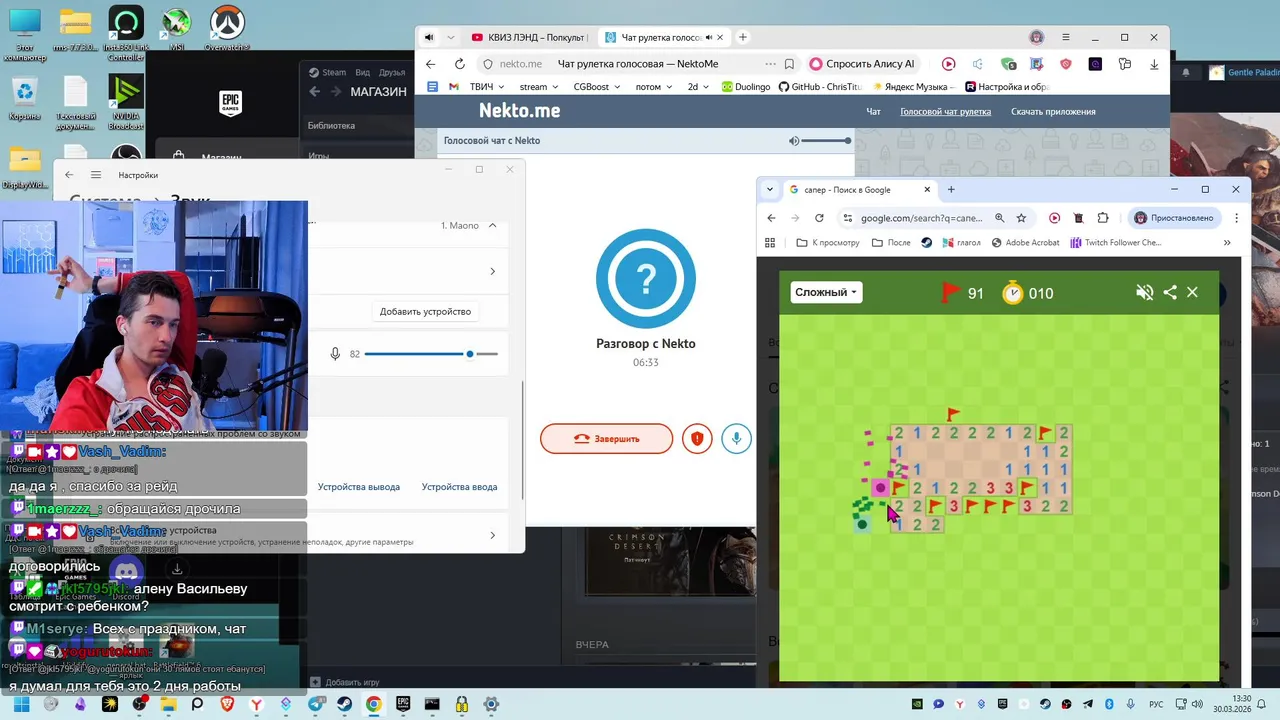Viewport: 1280px width, 720px height.
Task: Open Устройства вывода link in Settings
Action: pos(359,487)
